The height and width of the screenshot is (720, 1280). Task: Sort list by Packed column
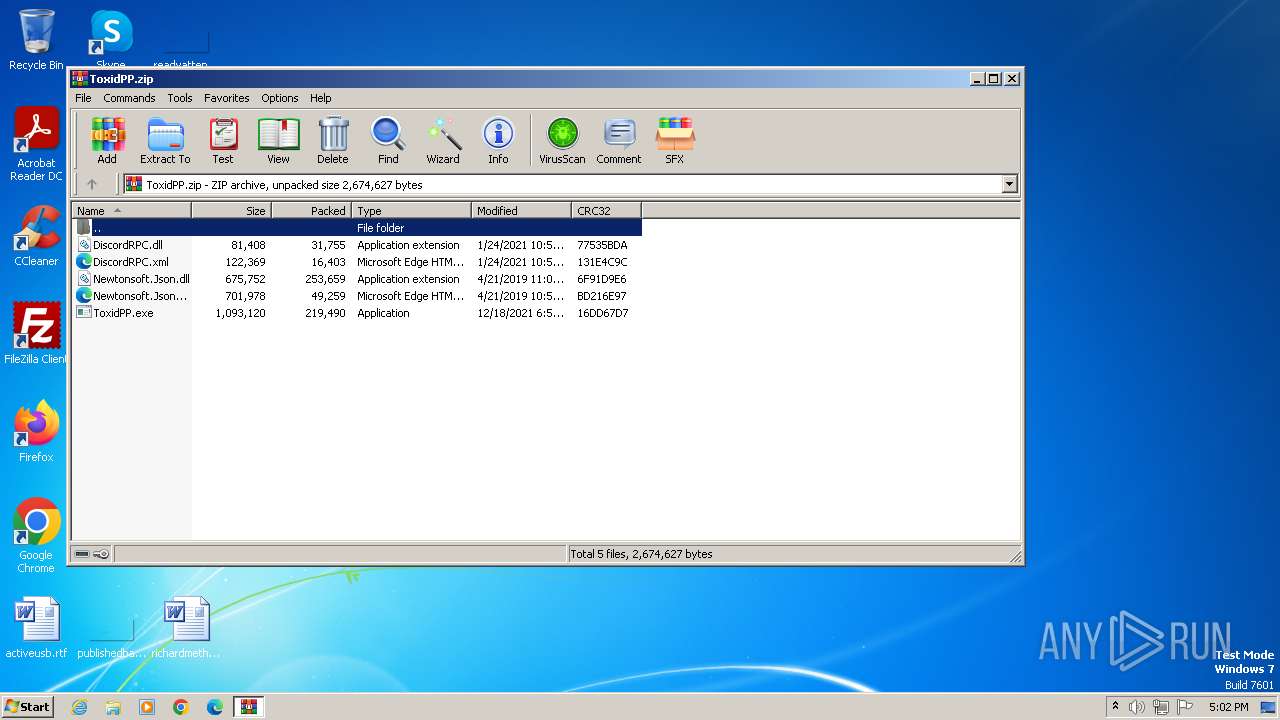tap(311, 210)
